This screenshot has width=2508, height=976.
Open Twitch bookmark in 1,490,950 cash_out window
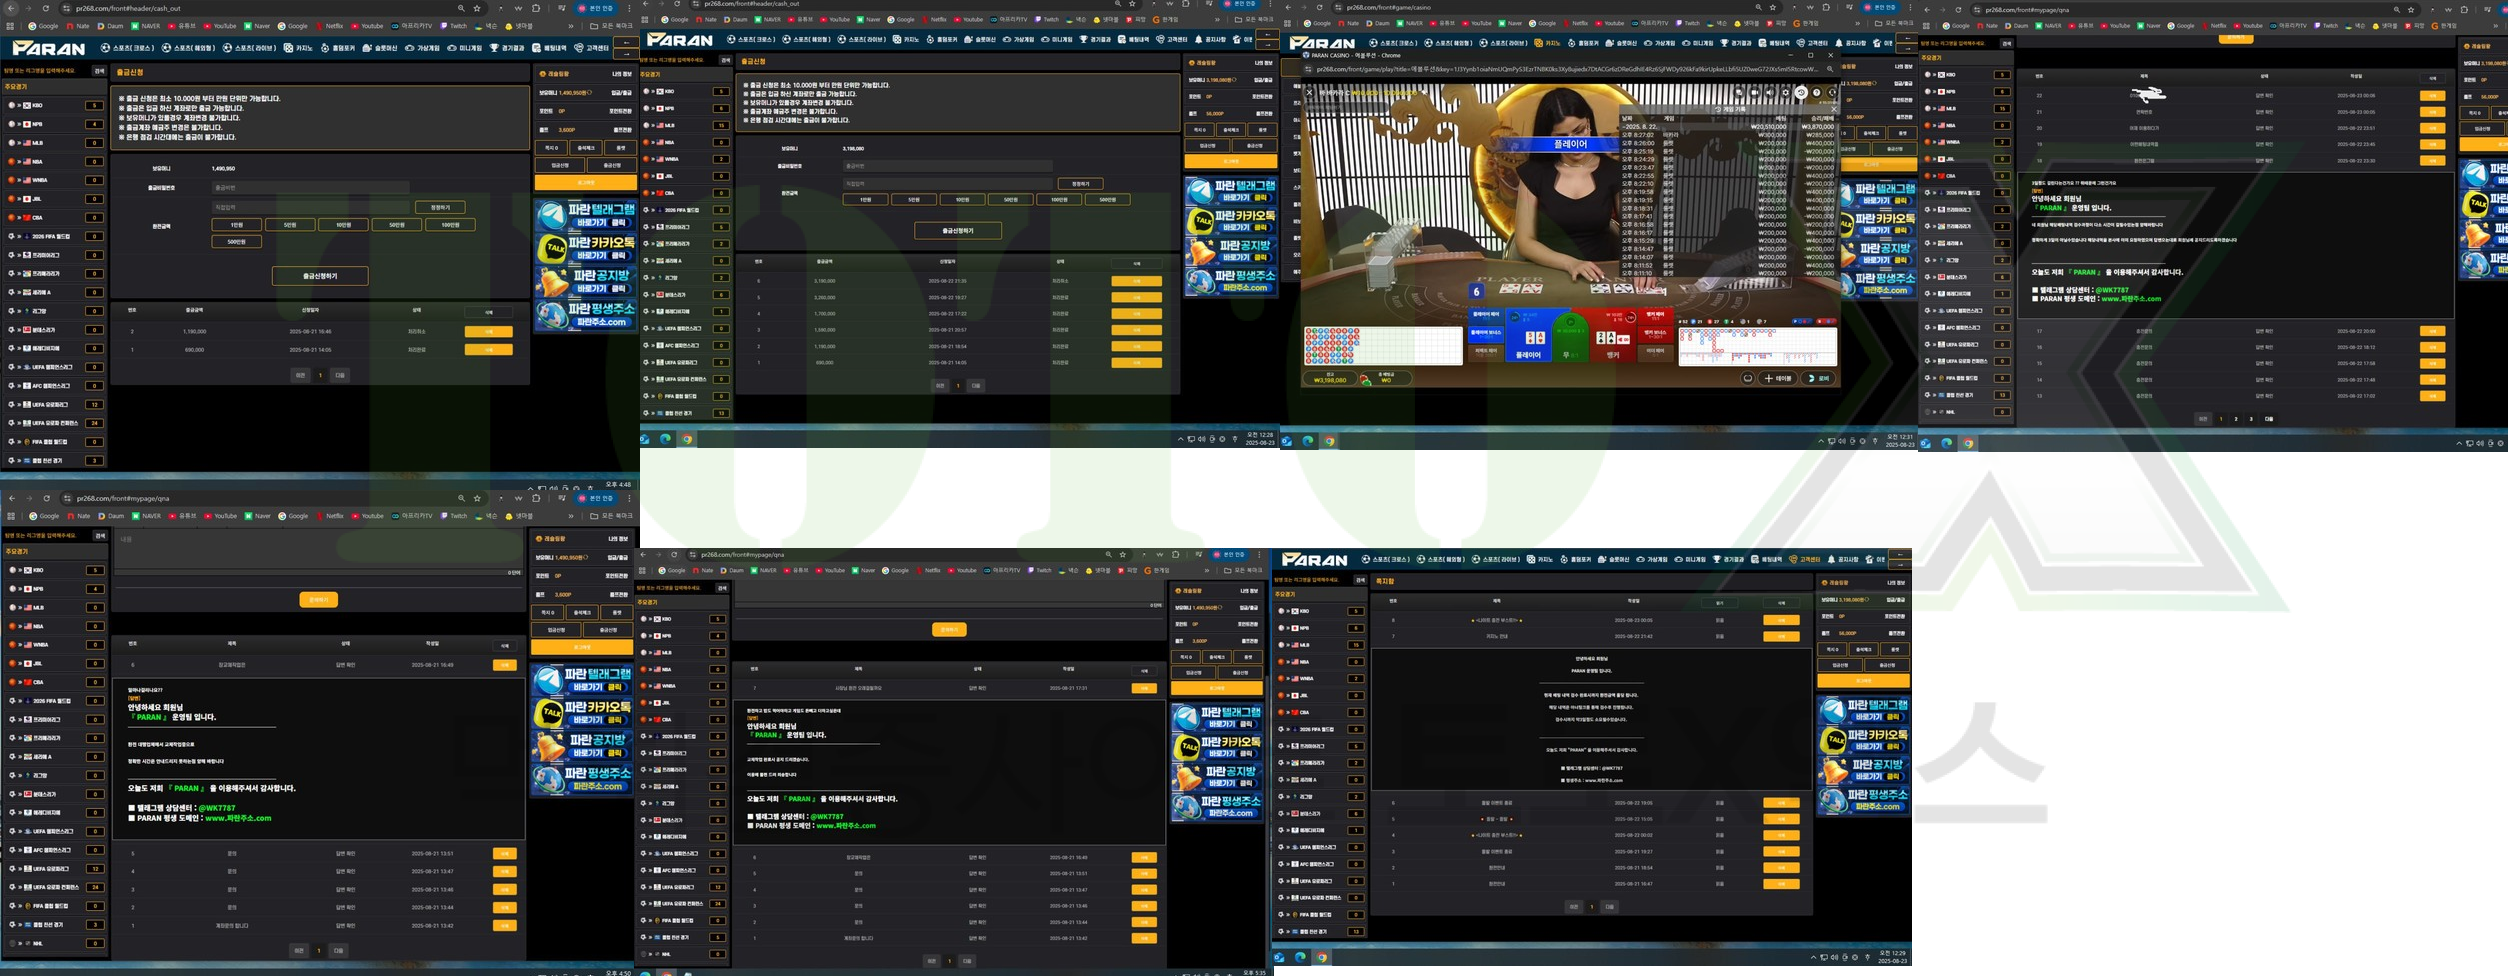[x=454, y=26]
